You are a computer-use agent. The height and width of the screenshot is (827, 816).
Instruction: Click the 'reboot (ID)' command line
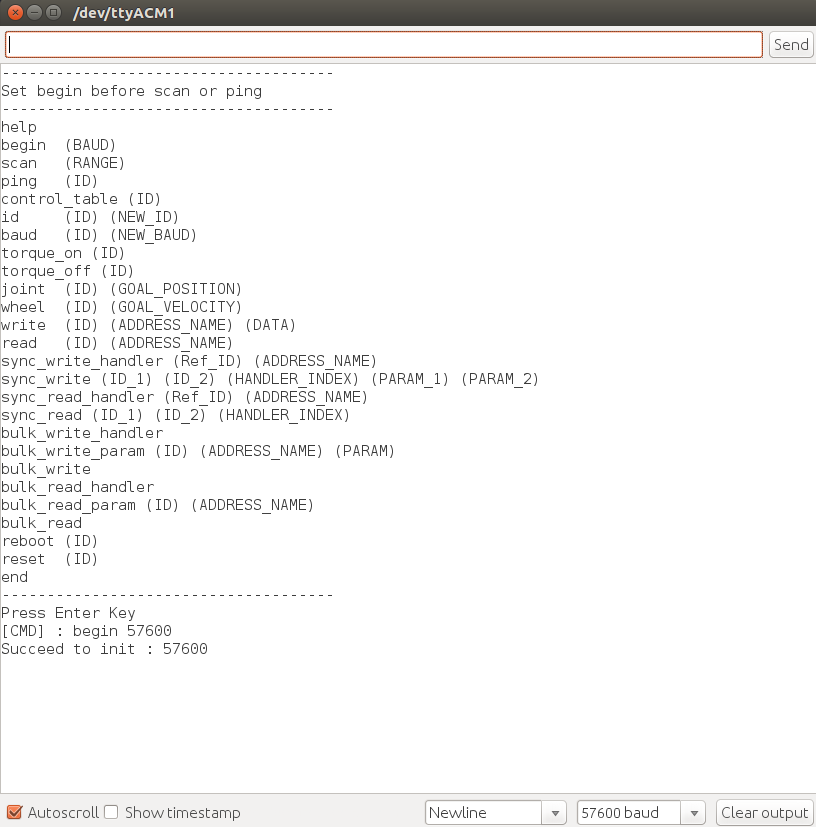50,541
